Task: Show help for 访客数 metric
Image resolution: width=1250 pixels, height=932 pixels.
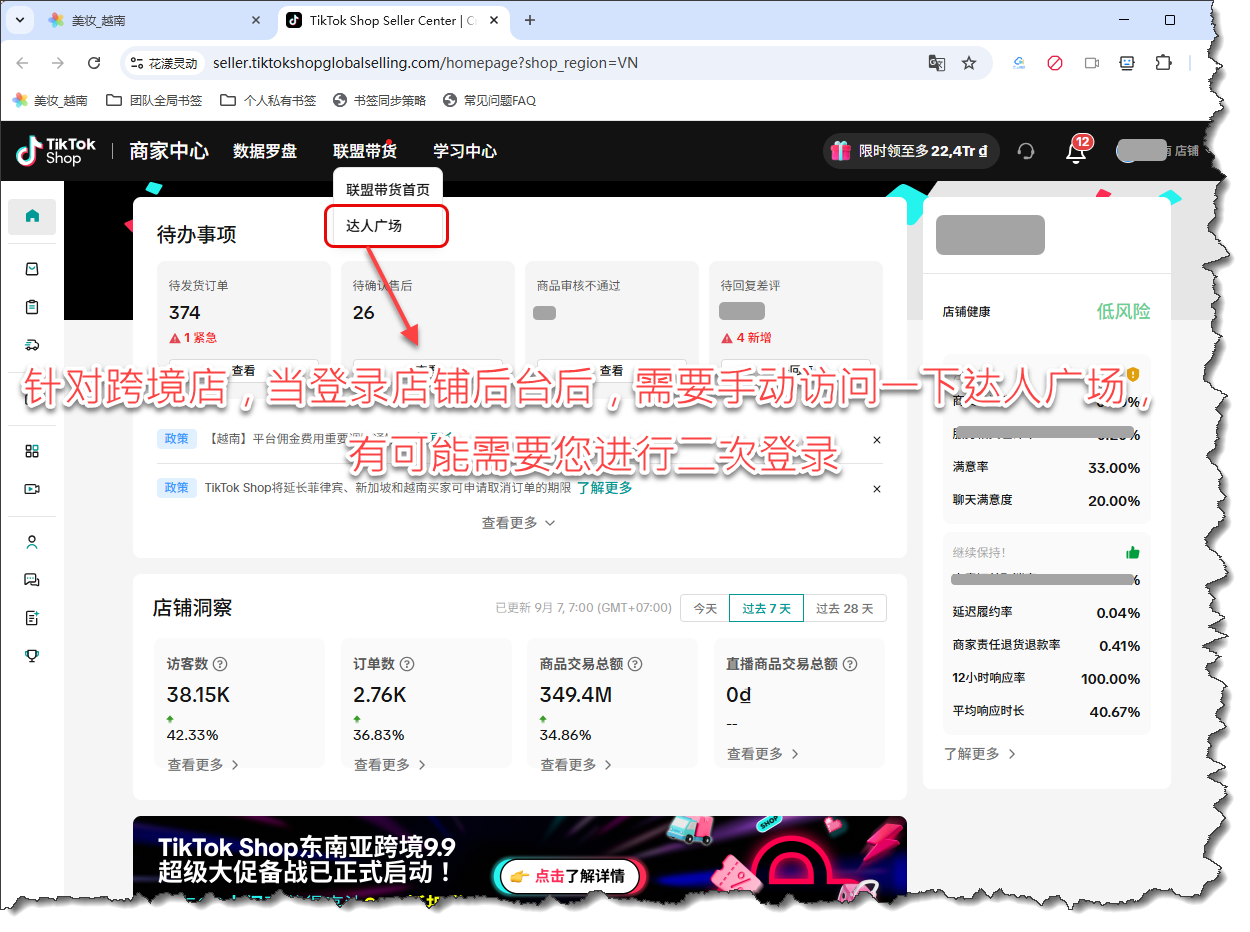Action: [x=220, y=664]
